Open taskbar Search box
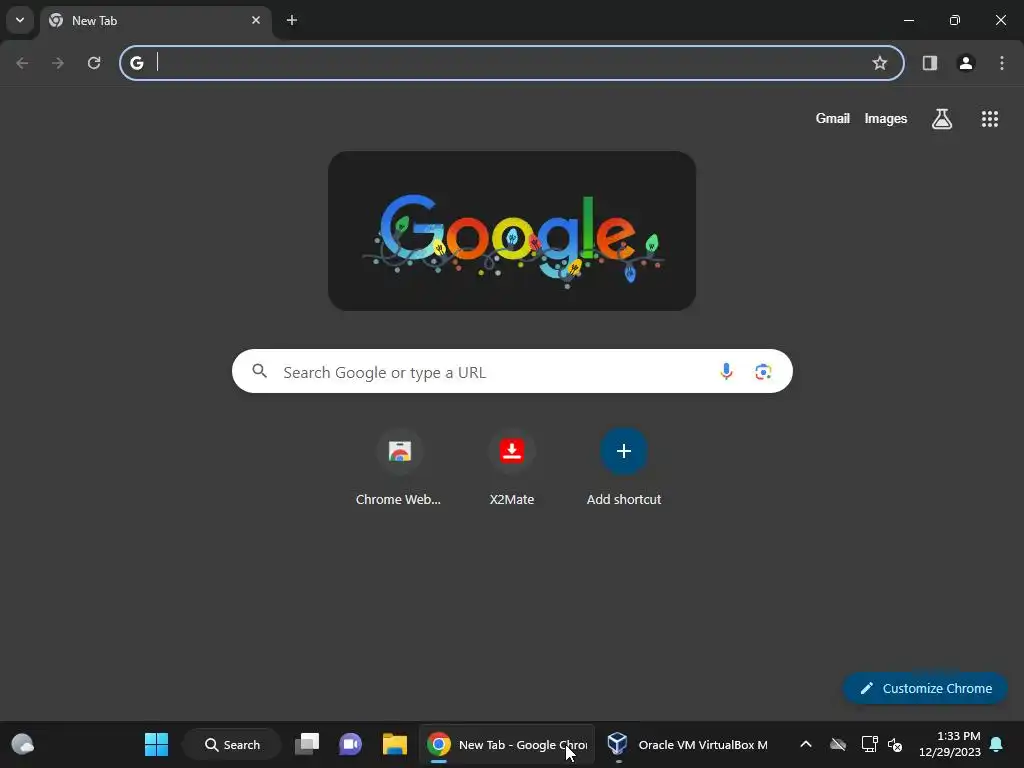This screenshot has height=768, width=1024. tap(232, 744)
